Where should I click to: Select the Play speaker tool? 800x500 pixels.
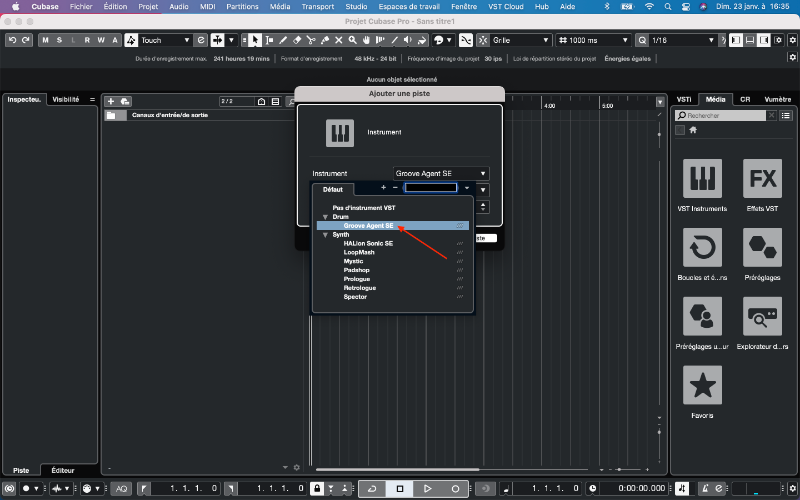click(408, 40)
